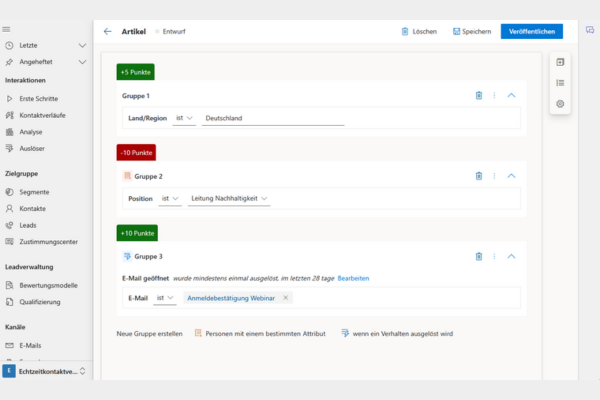Delete Gruppe 1 with its trash icon

[479, 95]
